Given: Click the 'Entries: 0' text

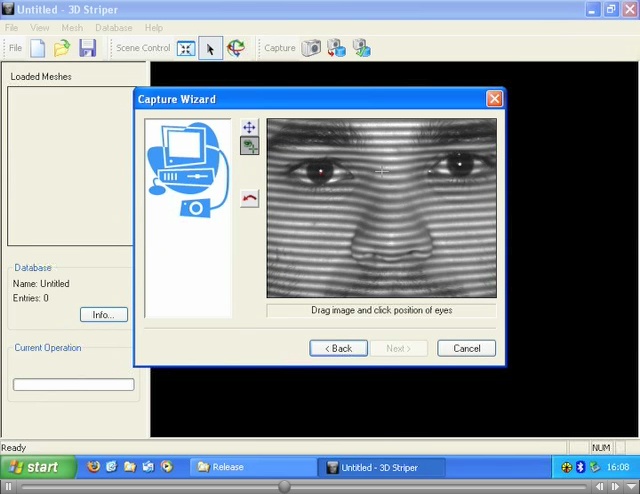Looking at the screenshot, I should (x=31, y=298).
